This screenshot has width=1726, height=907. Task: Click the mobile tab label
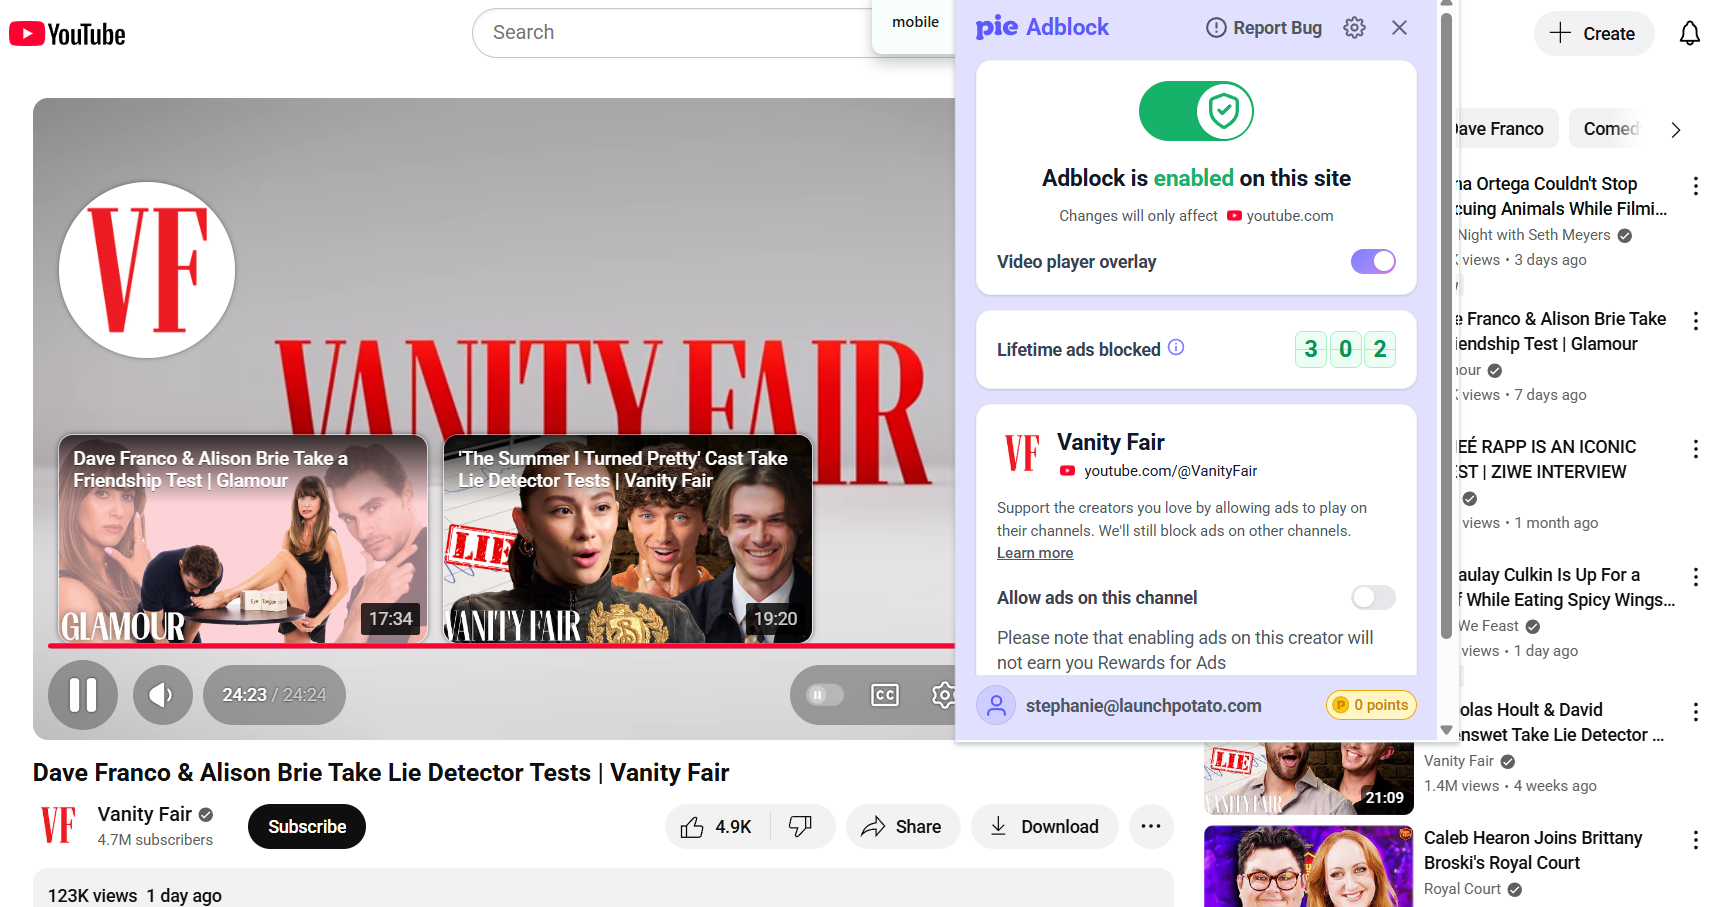[915, 22]
